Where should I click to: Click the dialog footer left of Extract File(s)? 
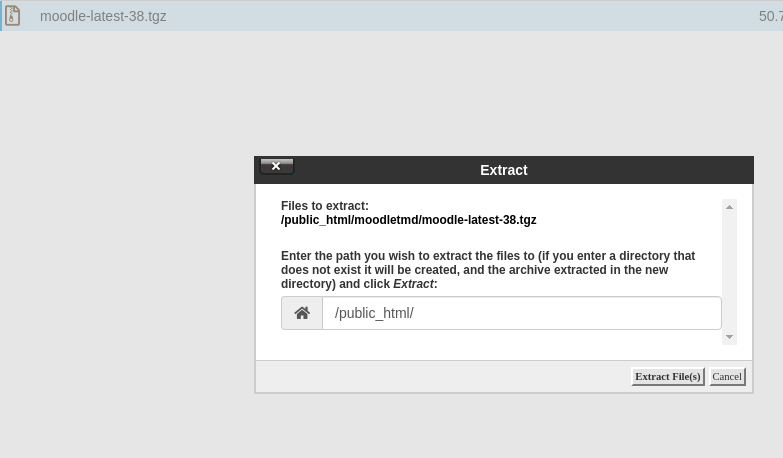click(x=440, y=377)
